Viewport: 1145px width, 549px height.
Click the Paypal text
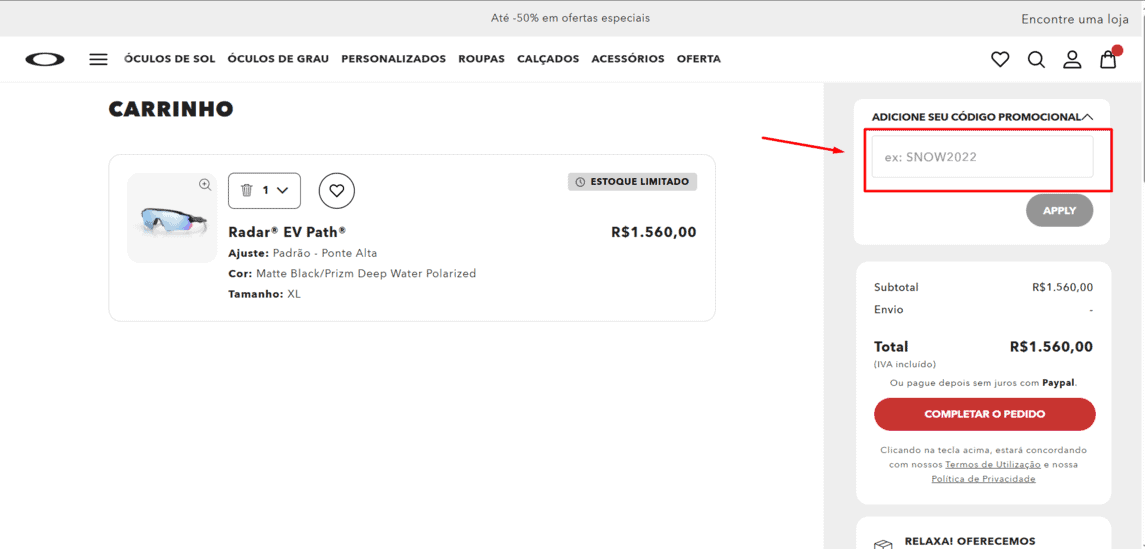1059,382
